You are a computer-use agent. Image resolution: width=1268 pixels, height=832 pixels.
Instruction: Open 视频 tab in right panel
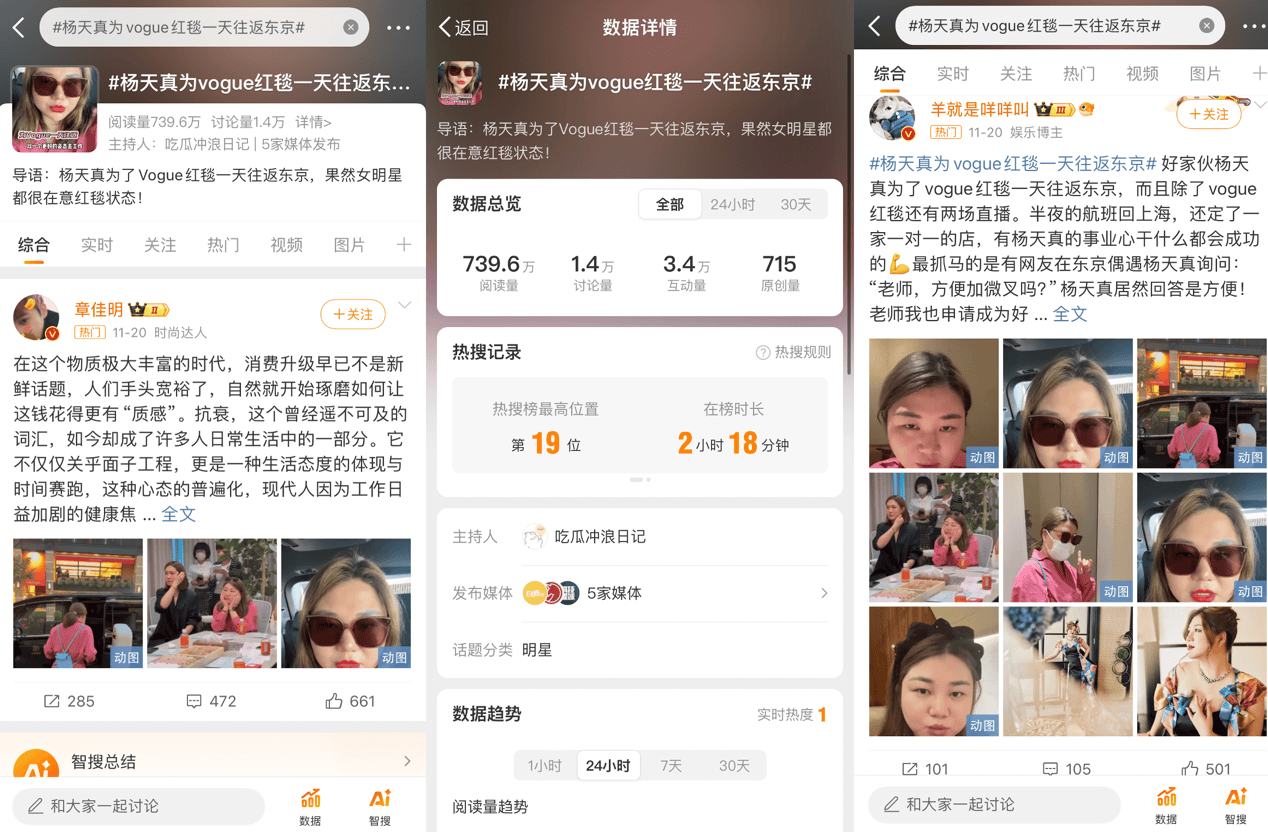coord(1142,73)
